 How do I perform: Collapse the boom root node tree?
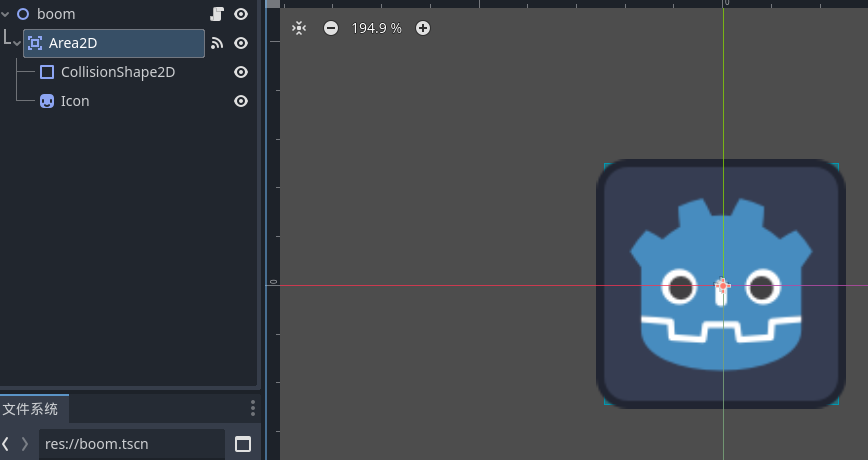pos(6,14)
